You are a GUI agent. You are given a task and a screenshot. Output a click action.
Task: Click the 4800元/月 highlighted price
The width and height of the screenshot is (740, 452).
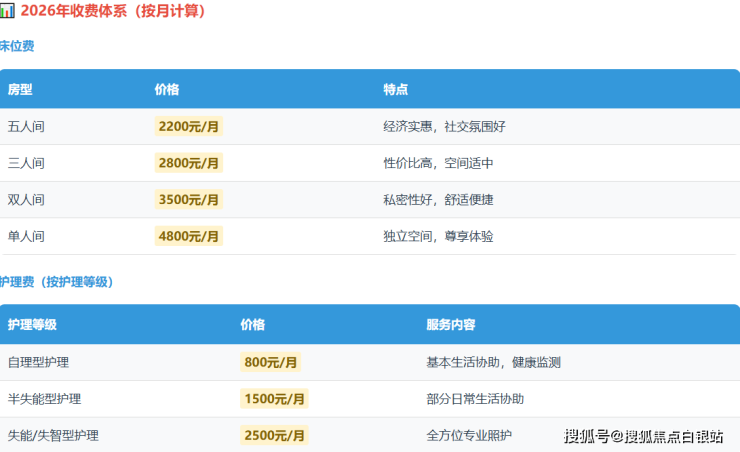coord(189,236)
